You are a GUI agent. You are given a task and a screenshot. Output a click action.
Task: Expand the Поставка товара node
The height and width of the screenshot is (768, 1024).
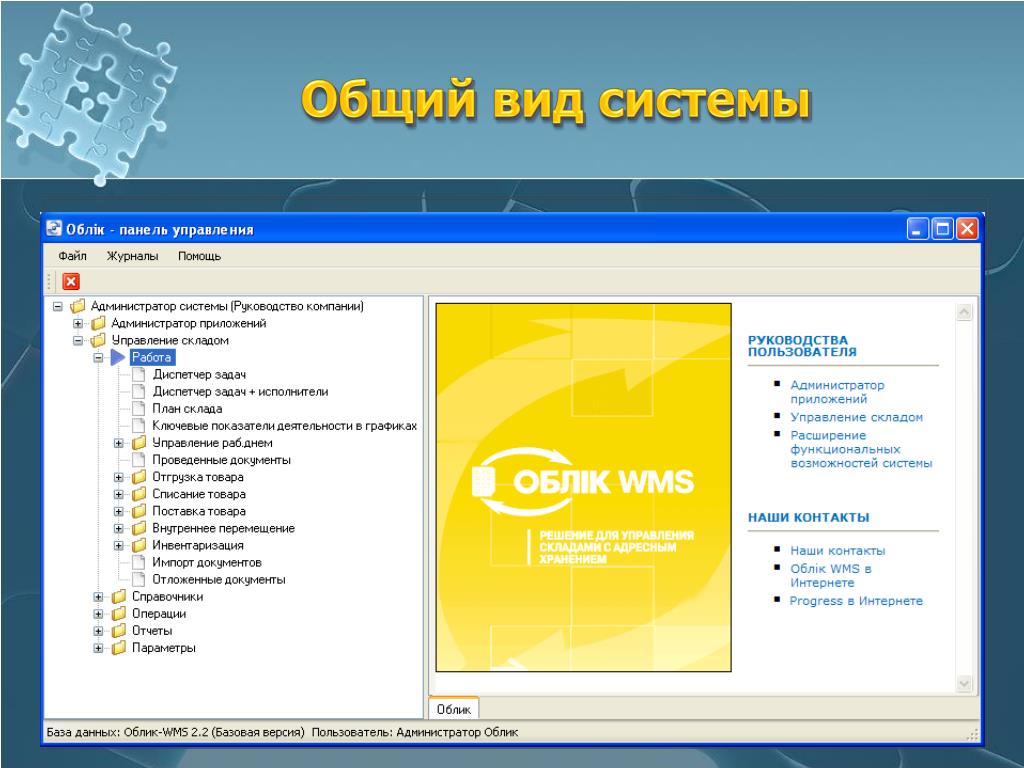(x=118, y=511)
